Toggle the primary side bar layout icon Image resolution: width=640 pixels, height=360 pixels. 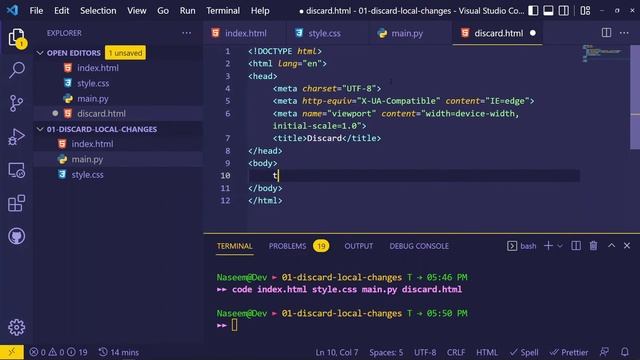pyautogui.click(x=533, y=11)
